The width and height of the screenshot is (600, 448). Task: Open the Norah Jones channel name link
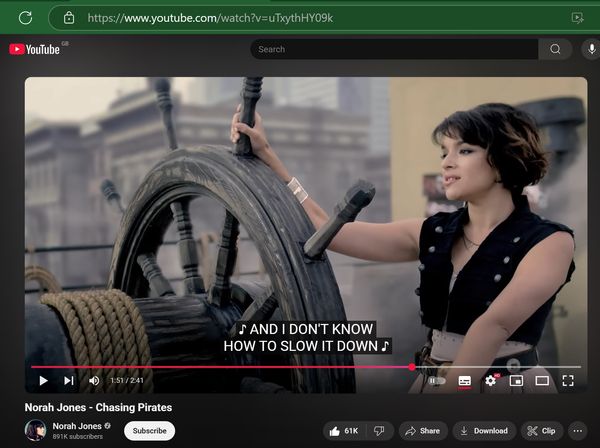(77, 426)
